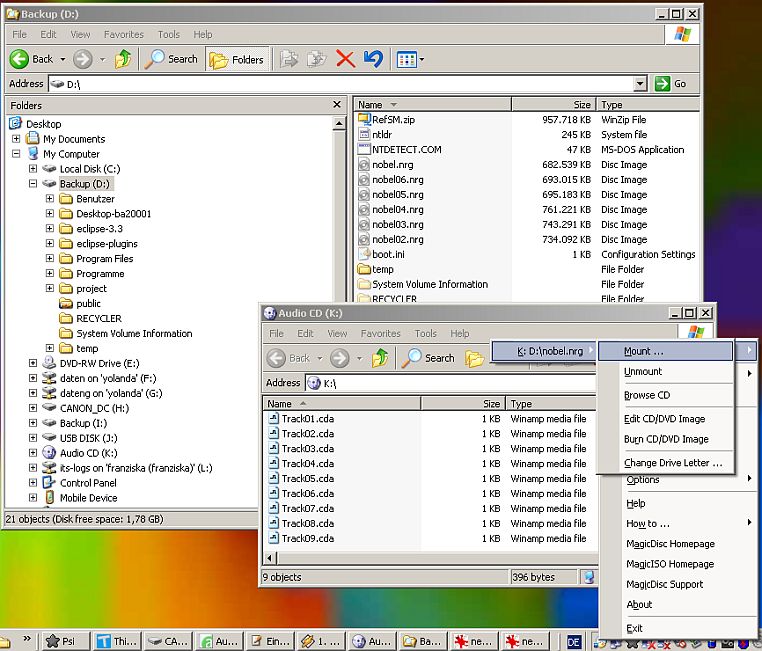Click the Back button in Backup window
The width and height of the screenshot is (762, 651).
coord(32,59)
